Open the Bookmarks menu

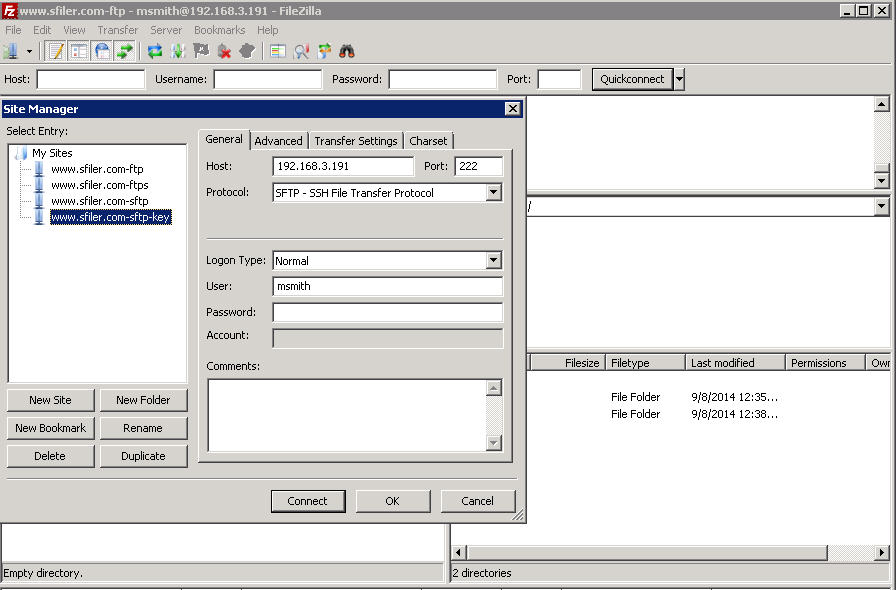(x=219, y=30)
